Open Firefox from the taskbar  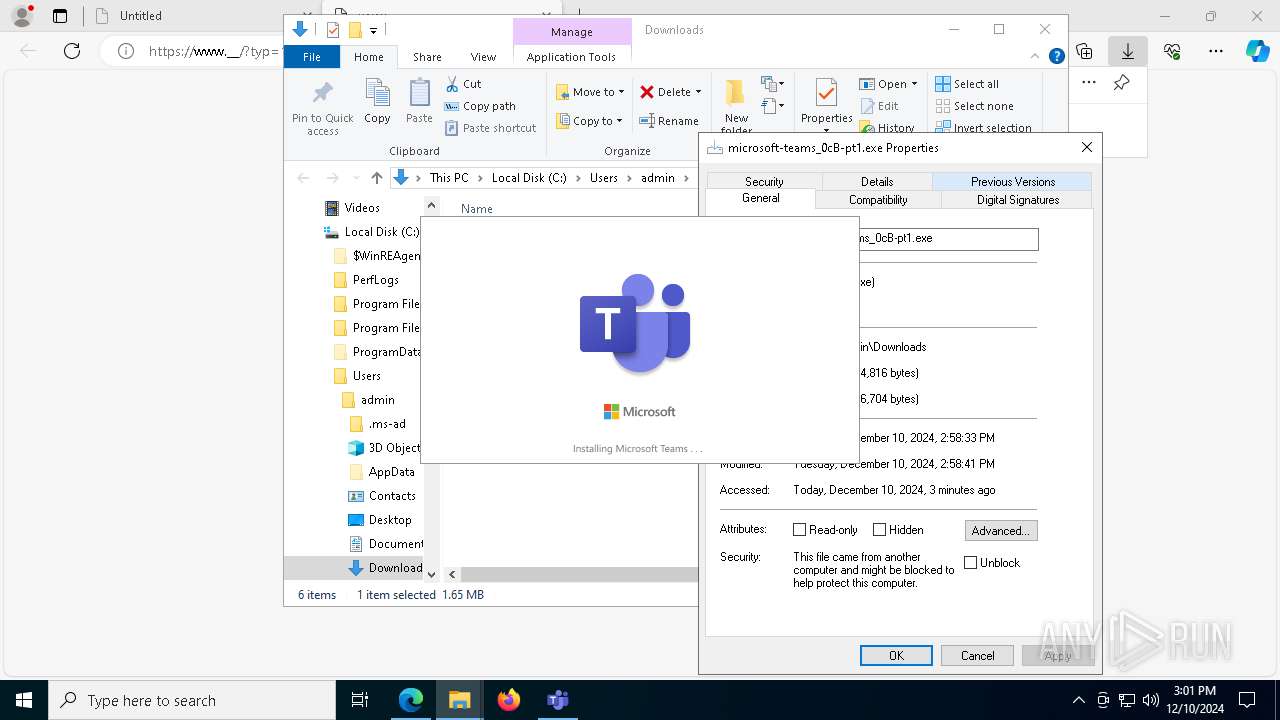(509, 700)
